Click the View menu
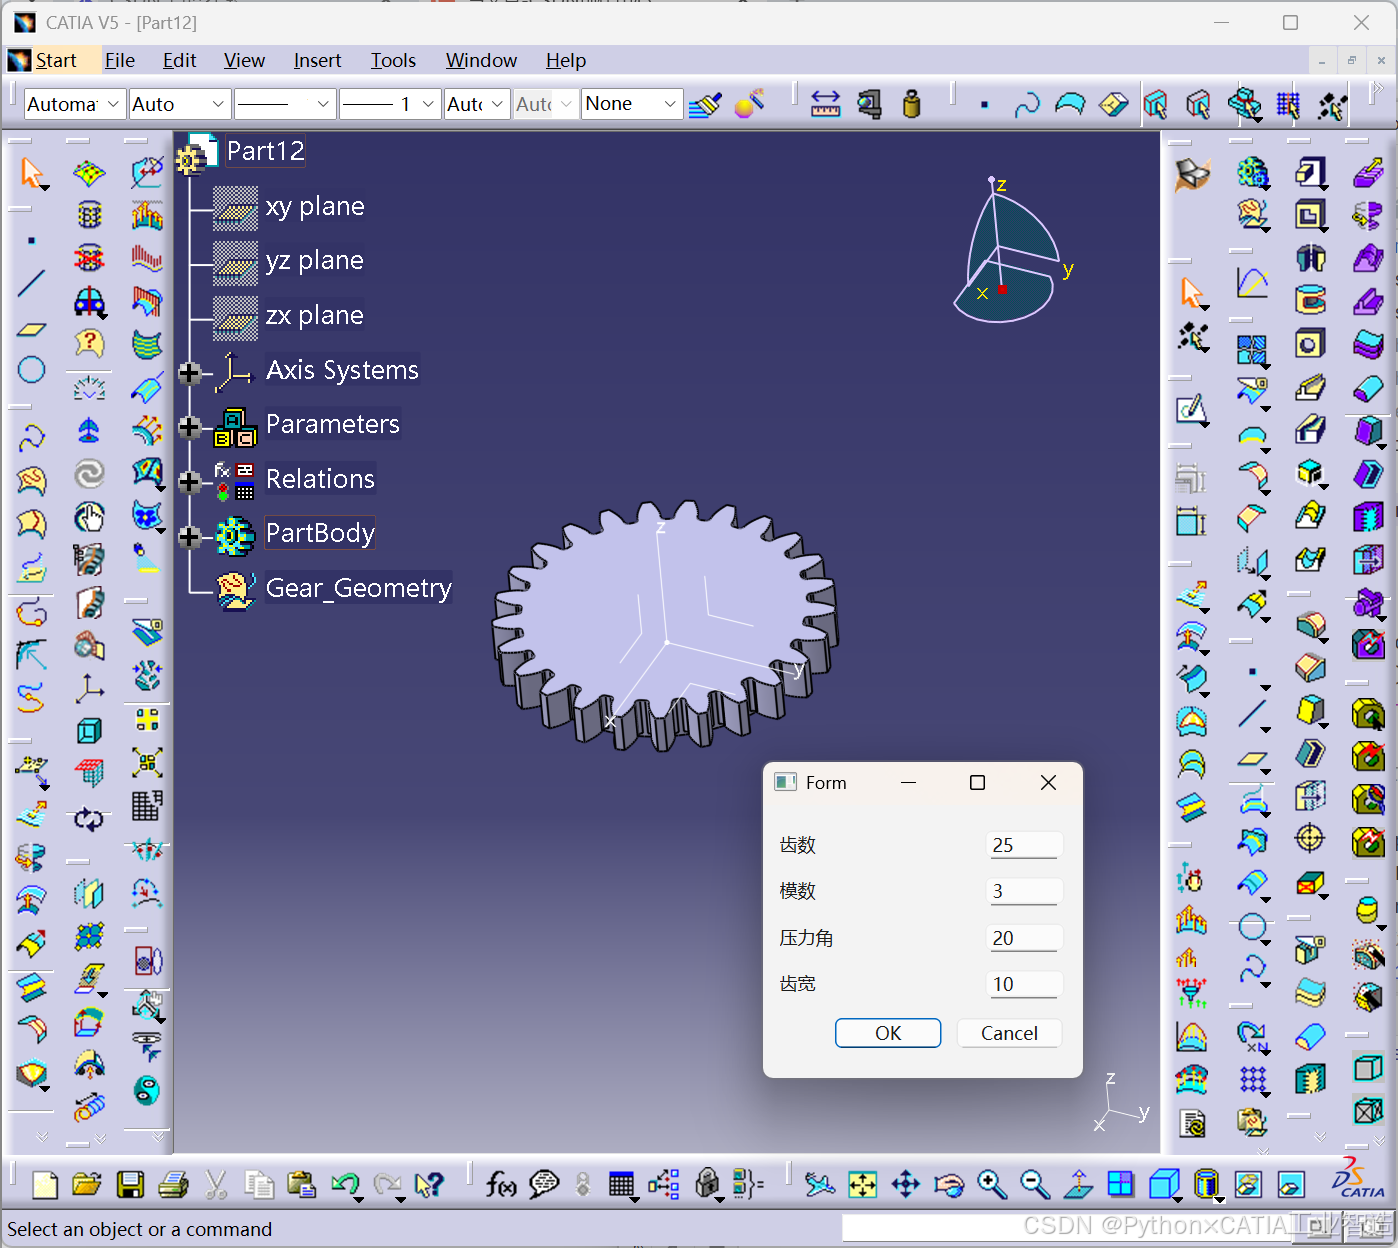This screenshot has width=1398, height=1248. click(x=244, y=60)
